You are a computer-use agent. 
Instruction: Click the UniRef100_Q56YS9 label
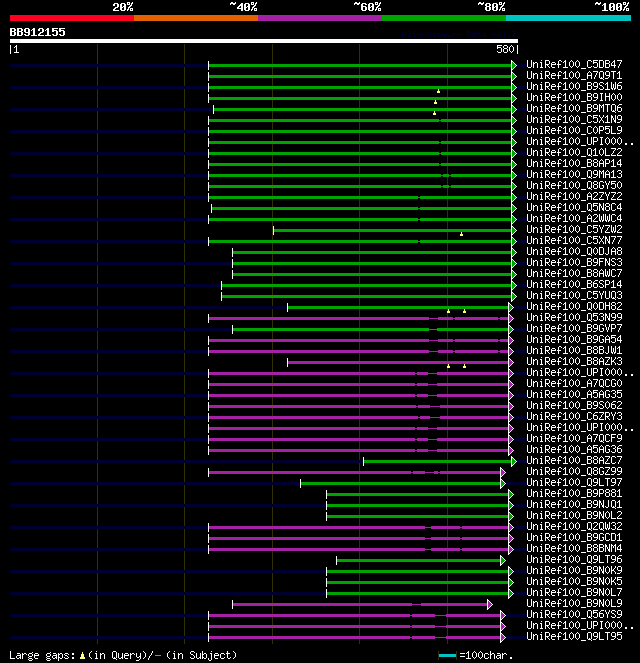pos(574,614)
